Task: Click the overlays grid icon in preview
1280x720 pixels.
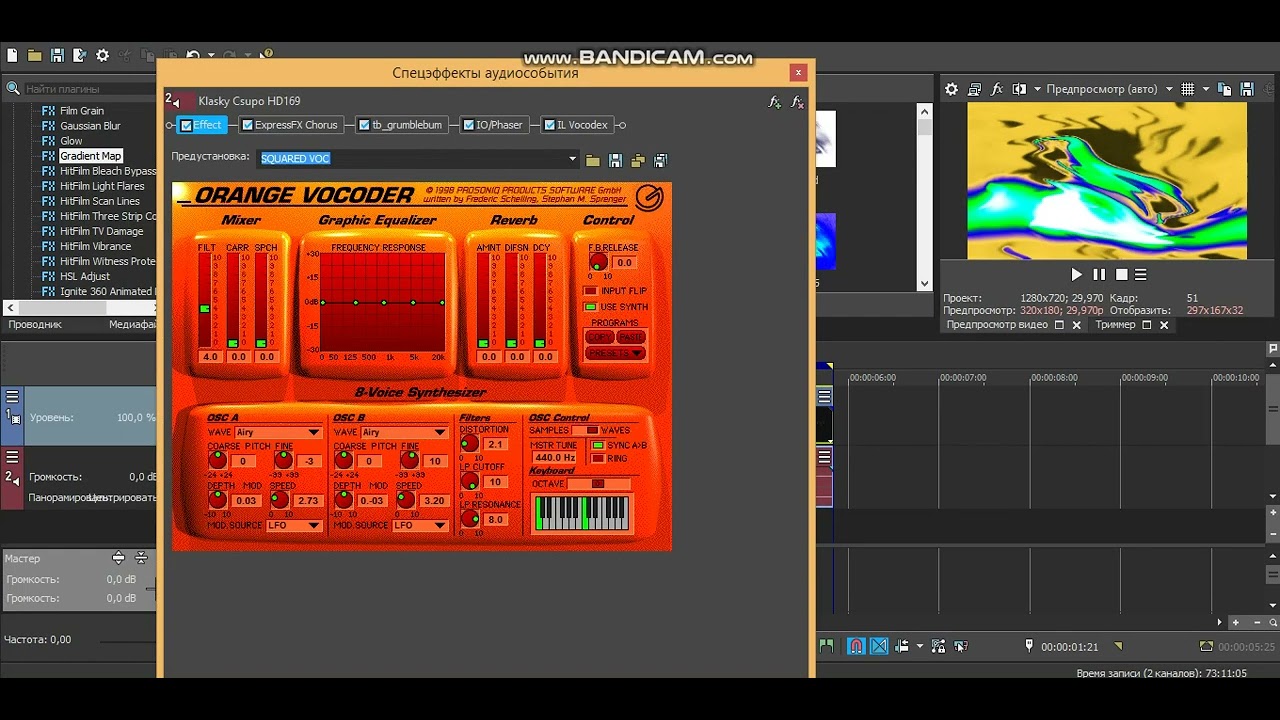Action: pyautogui.click(x=1187, y=89)
